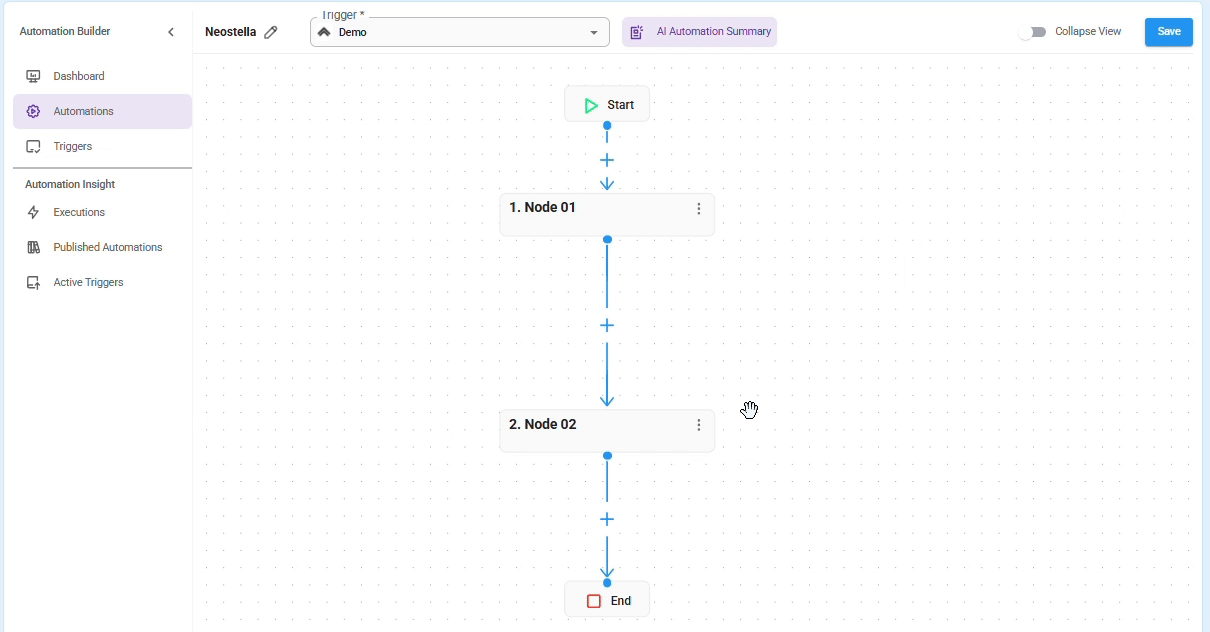1210x632 pixels.
Task: Add step between Node 02 and End
Action: (607, 519)
